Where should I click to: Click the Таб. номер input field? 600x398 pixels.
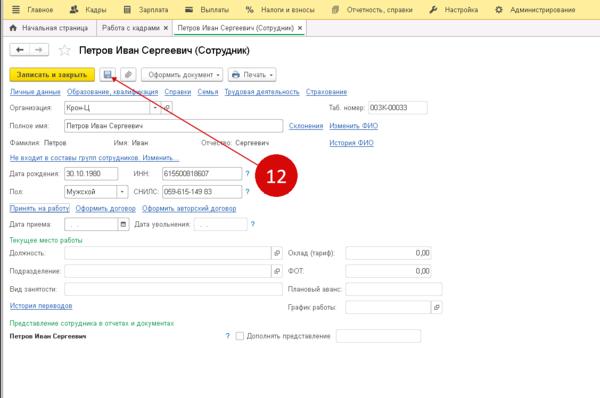(x=398, y=108)
